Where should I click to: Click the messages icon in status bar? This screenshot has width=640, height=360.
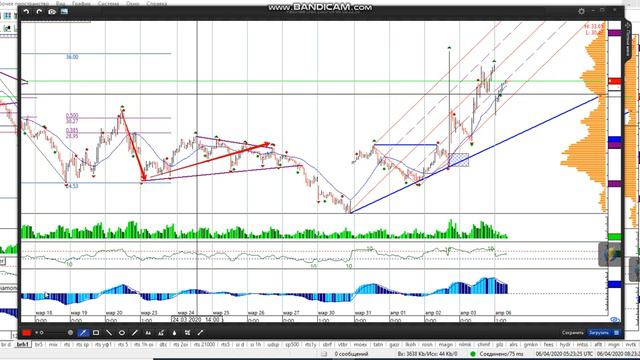click(324, 354)
